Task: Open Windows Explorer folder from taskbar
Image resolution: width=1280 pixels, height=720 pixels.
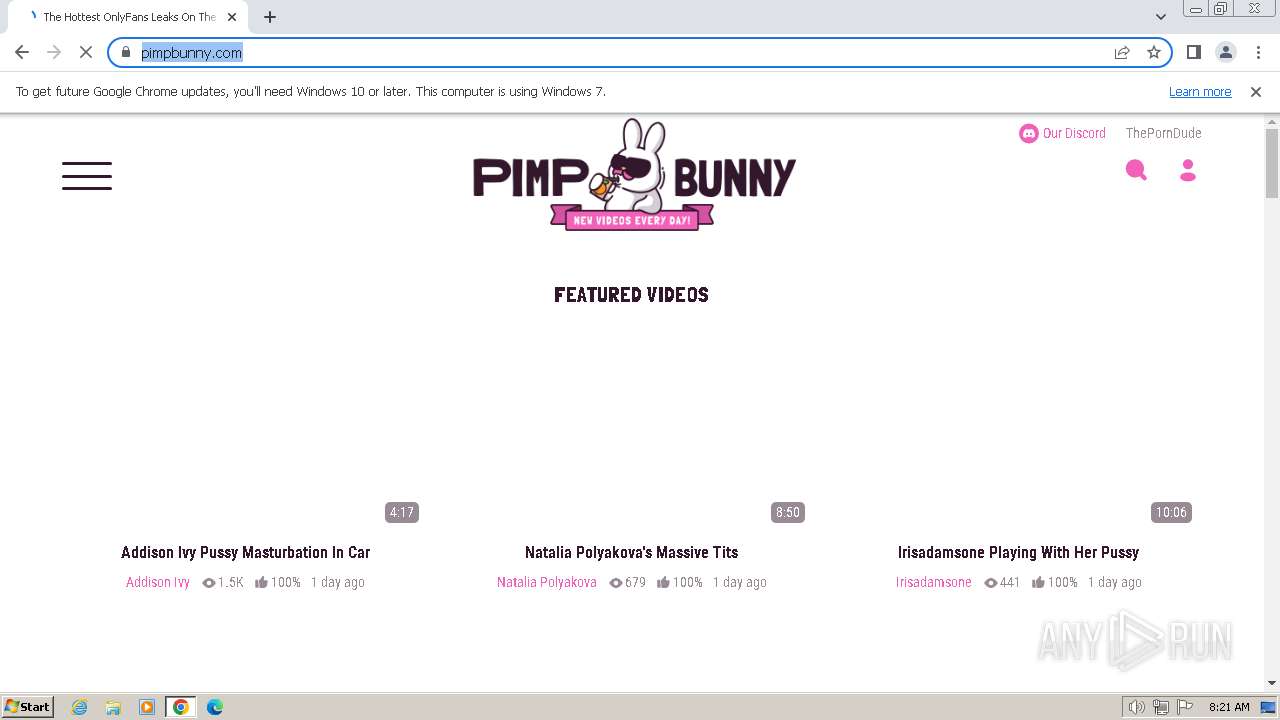Action: coord(113,707)
